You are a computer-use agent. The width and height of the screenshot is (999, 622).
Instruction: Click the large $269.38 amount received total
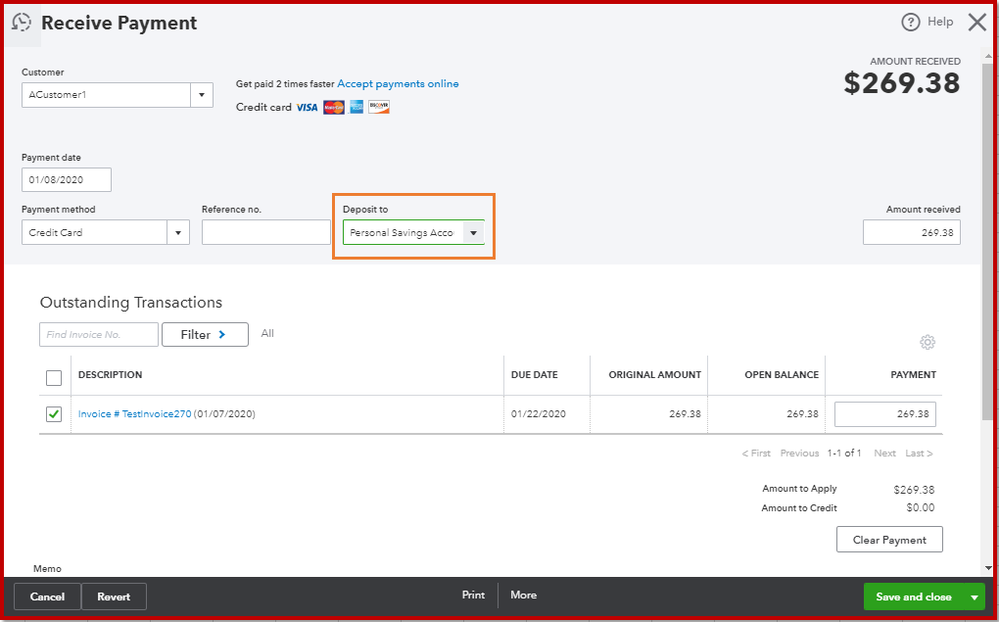[x=902, y=83]
